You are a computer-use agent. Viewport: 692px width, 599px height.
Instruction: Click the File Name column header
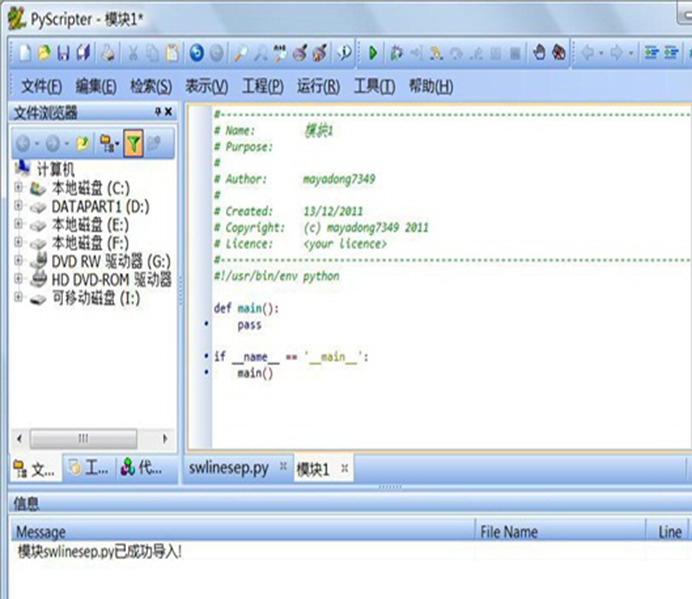tap(560, 532)
